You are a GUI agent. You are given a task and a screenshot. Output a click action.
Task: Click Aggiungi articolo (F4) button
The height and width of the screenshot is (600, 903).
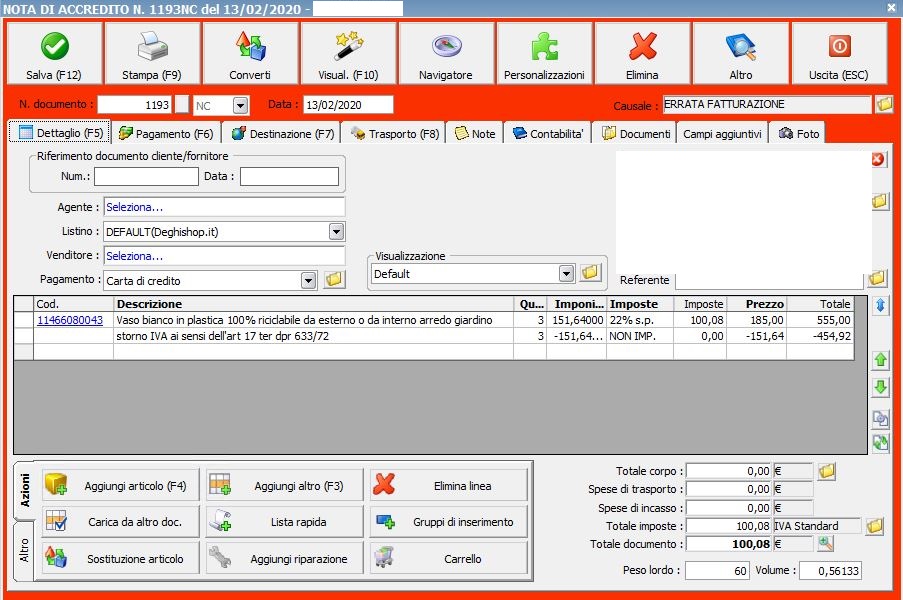pos(121,485)
